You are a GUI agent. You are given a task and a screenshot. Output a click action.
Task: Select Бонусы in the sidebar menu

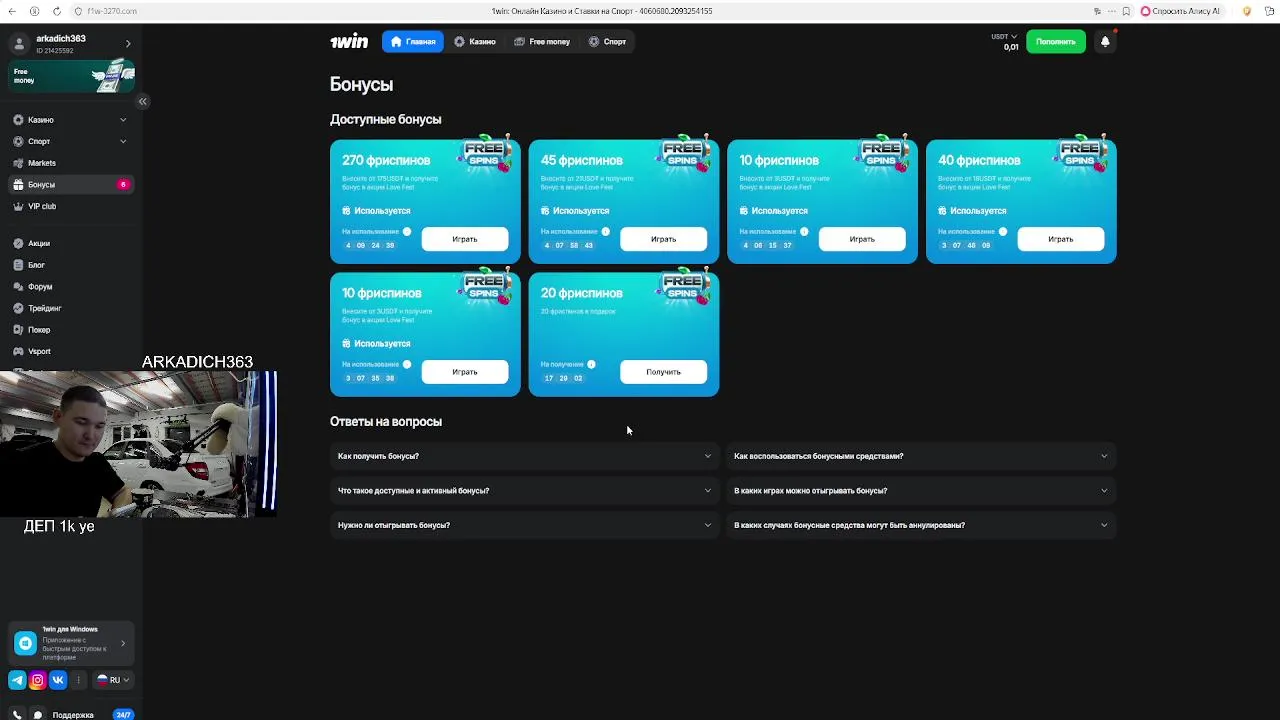[71, 185]
